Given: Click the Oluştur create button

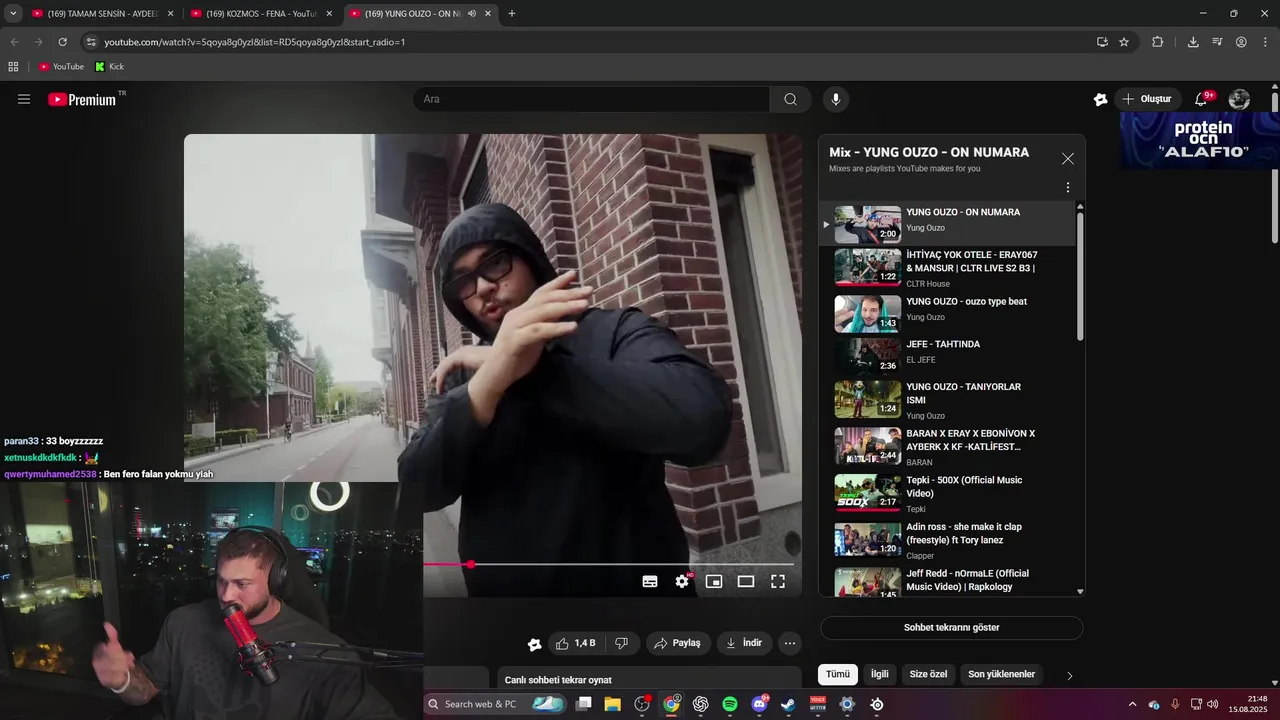Looking at the screenshot, I should (x=1146, y=99).
